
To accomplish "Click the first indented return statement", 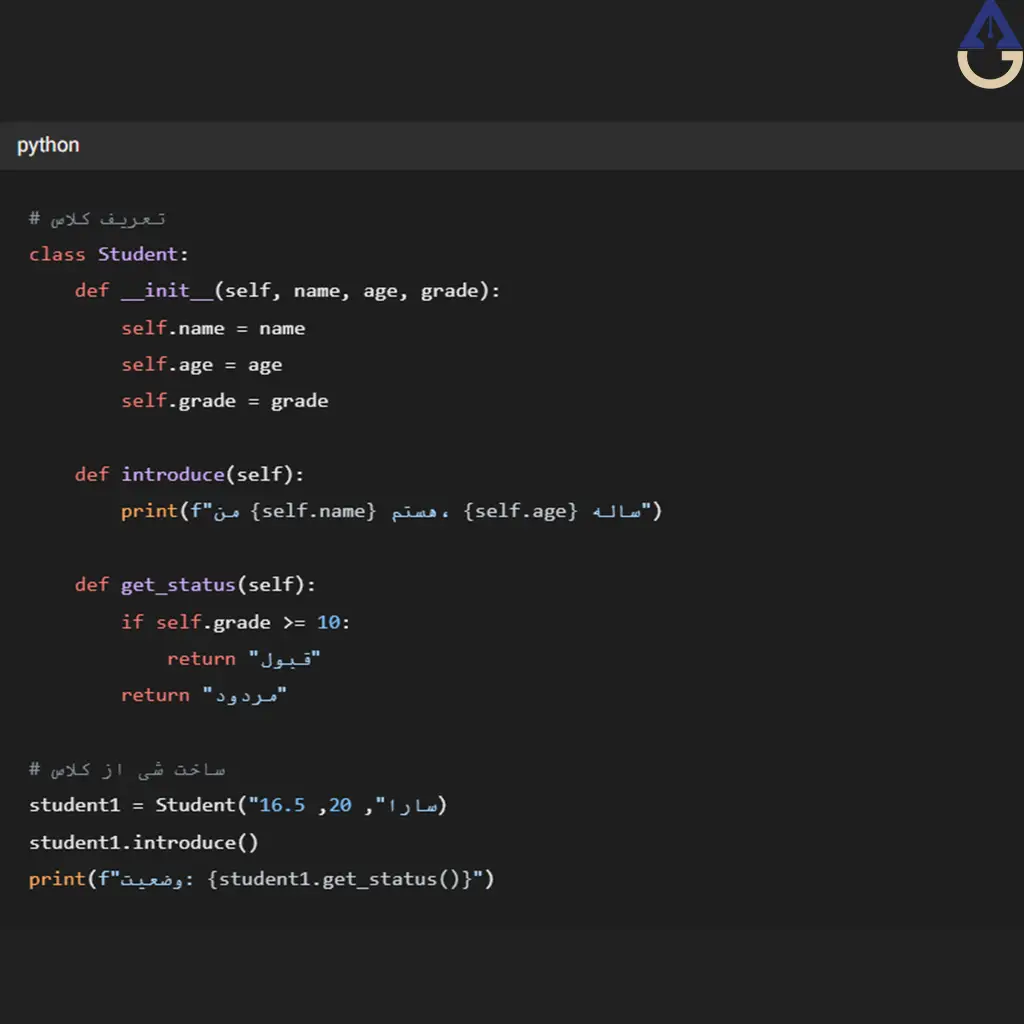I will tap(244, 658).
